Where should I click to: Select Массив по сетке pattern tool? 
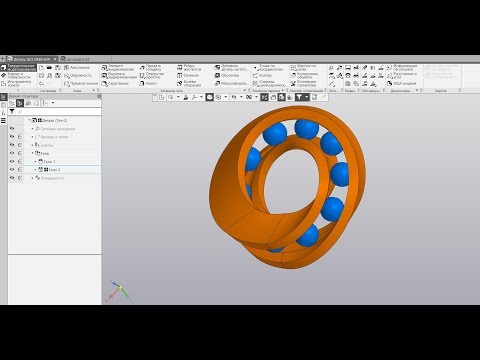tap(303, 68)
